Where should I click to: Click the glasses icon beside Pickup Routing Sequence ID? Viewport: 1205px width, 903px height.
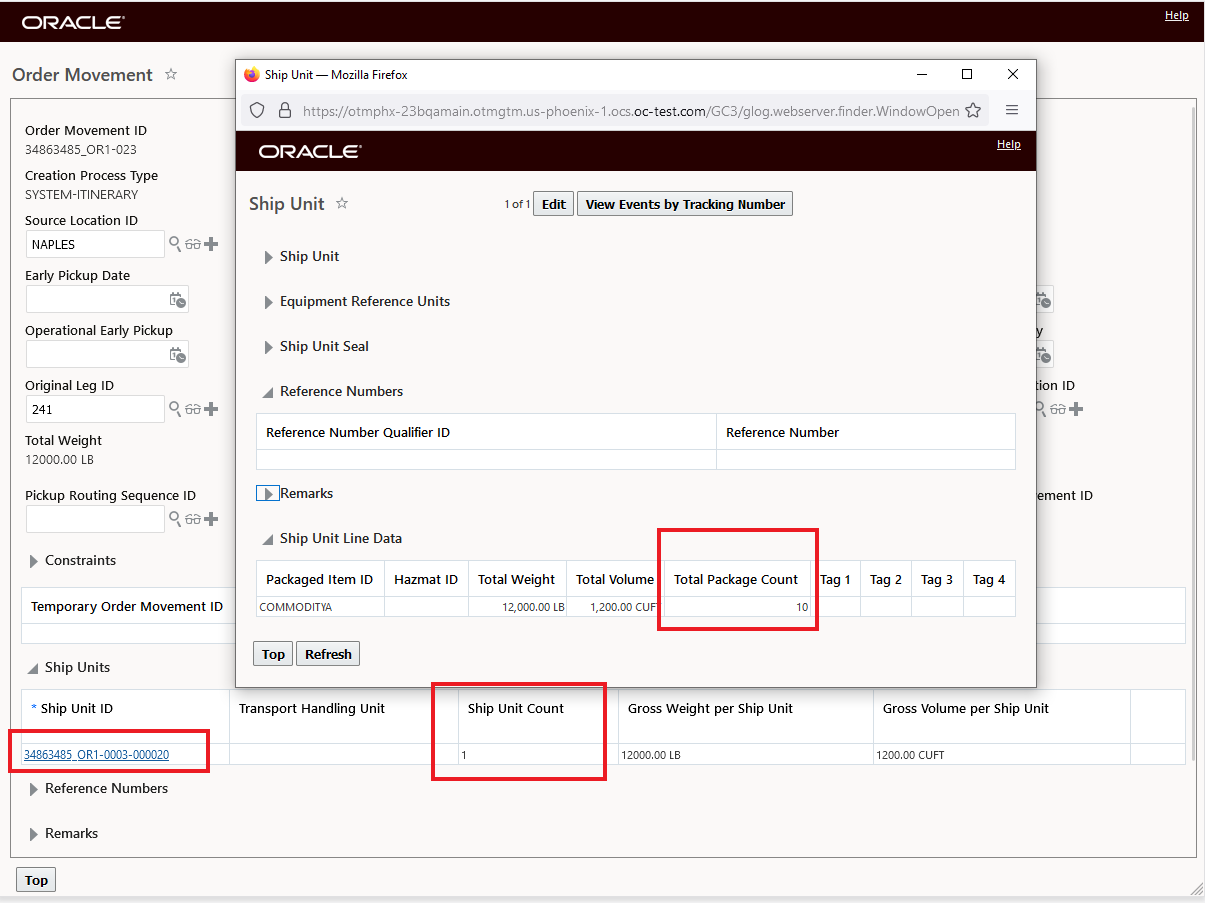pyautogui.click(x=193, y=519)
